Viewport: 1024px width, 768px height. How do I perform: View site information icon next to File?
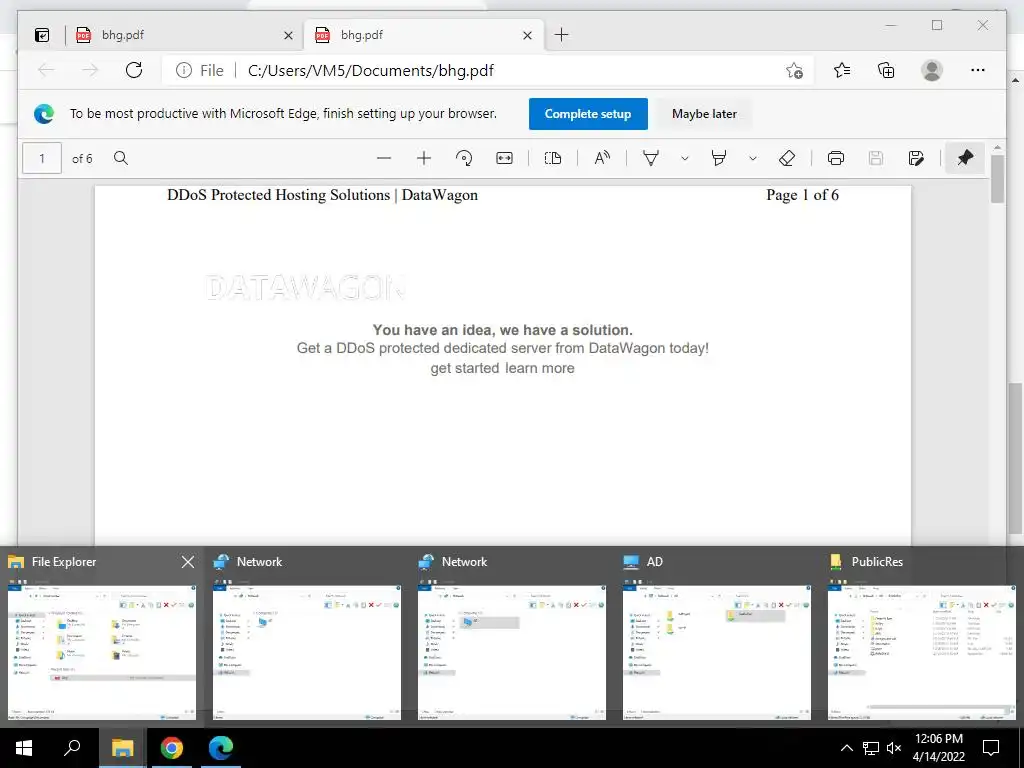coord(184,70)
